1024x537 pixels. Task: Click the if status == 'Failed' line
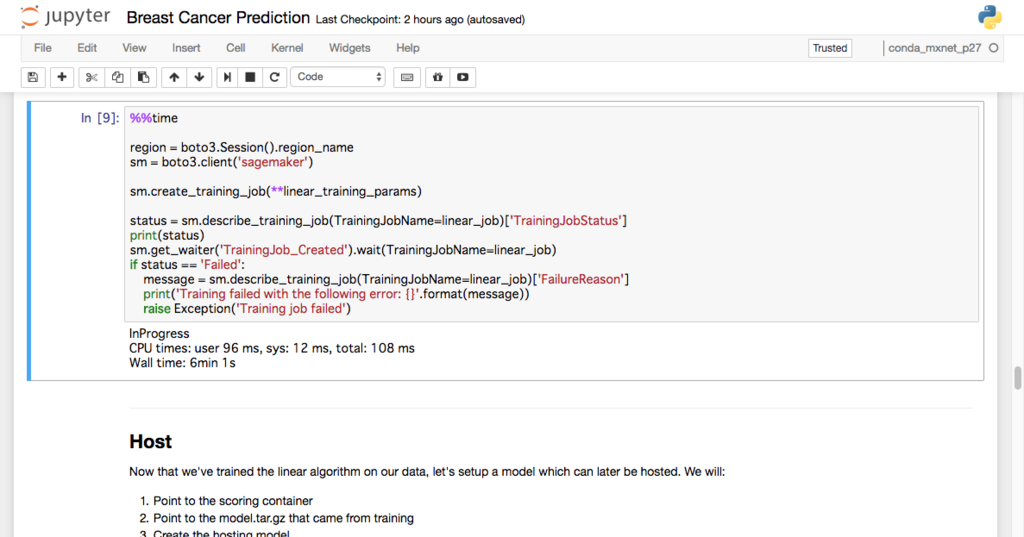[187, 265]
